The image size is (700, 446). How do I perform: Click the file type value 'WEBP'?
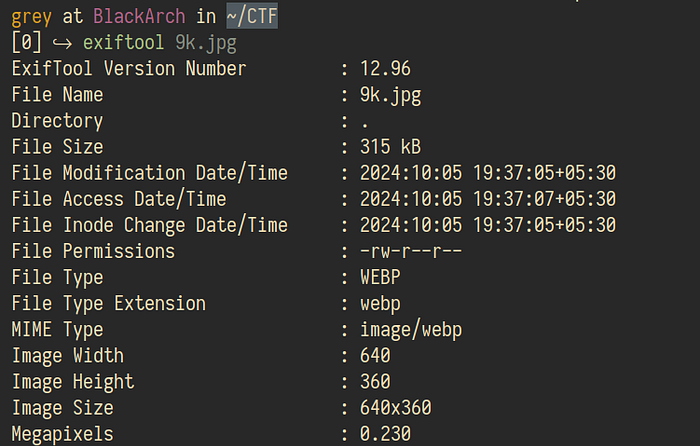coord(380,277)
